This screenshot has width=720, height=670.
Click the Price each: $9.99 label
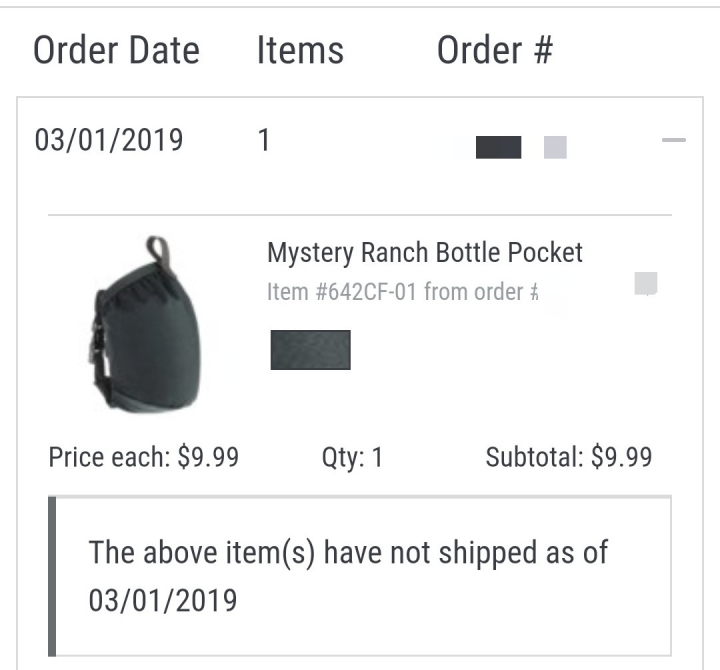[144, 457]
